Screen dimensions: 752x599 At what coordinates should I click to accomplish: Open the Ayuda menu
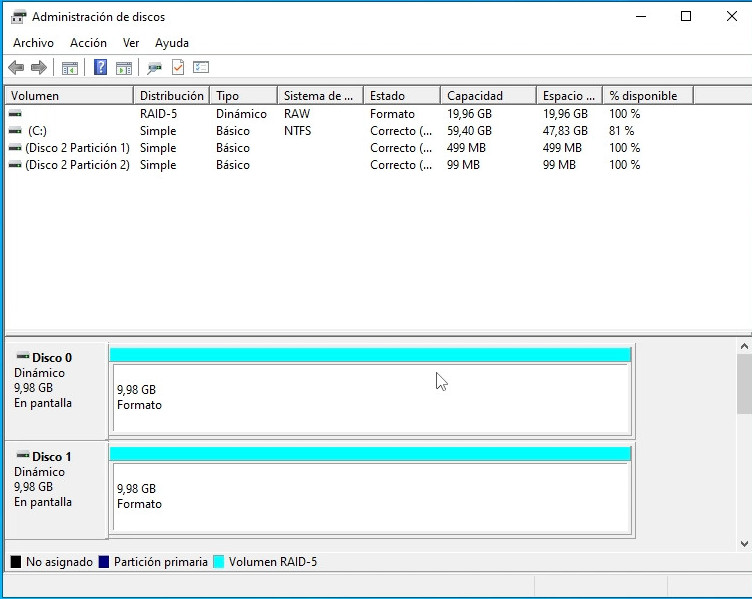(172, 43)
